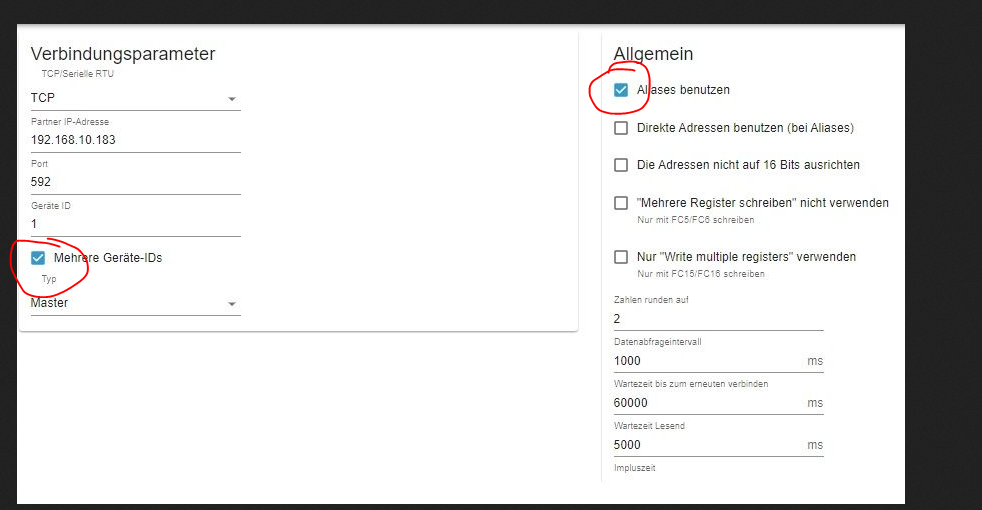Select the Wartezeit bis zum erneuten verbinden field
The image size is (982, 510).
718,403
